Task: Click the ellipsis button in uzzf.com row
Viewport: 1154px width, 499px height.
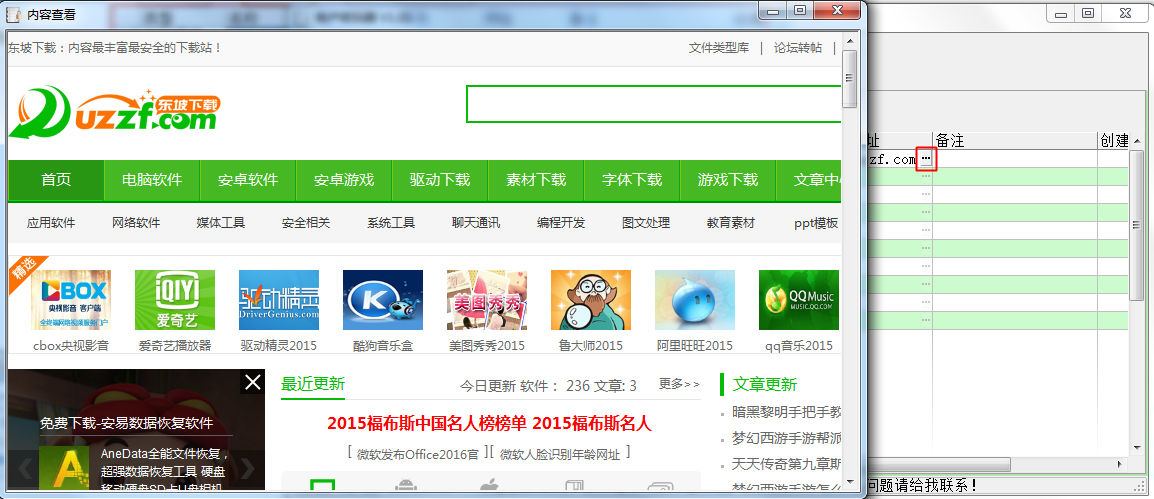Action: point(926,159)
